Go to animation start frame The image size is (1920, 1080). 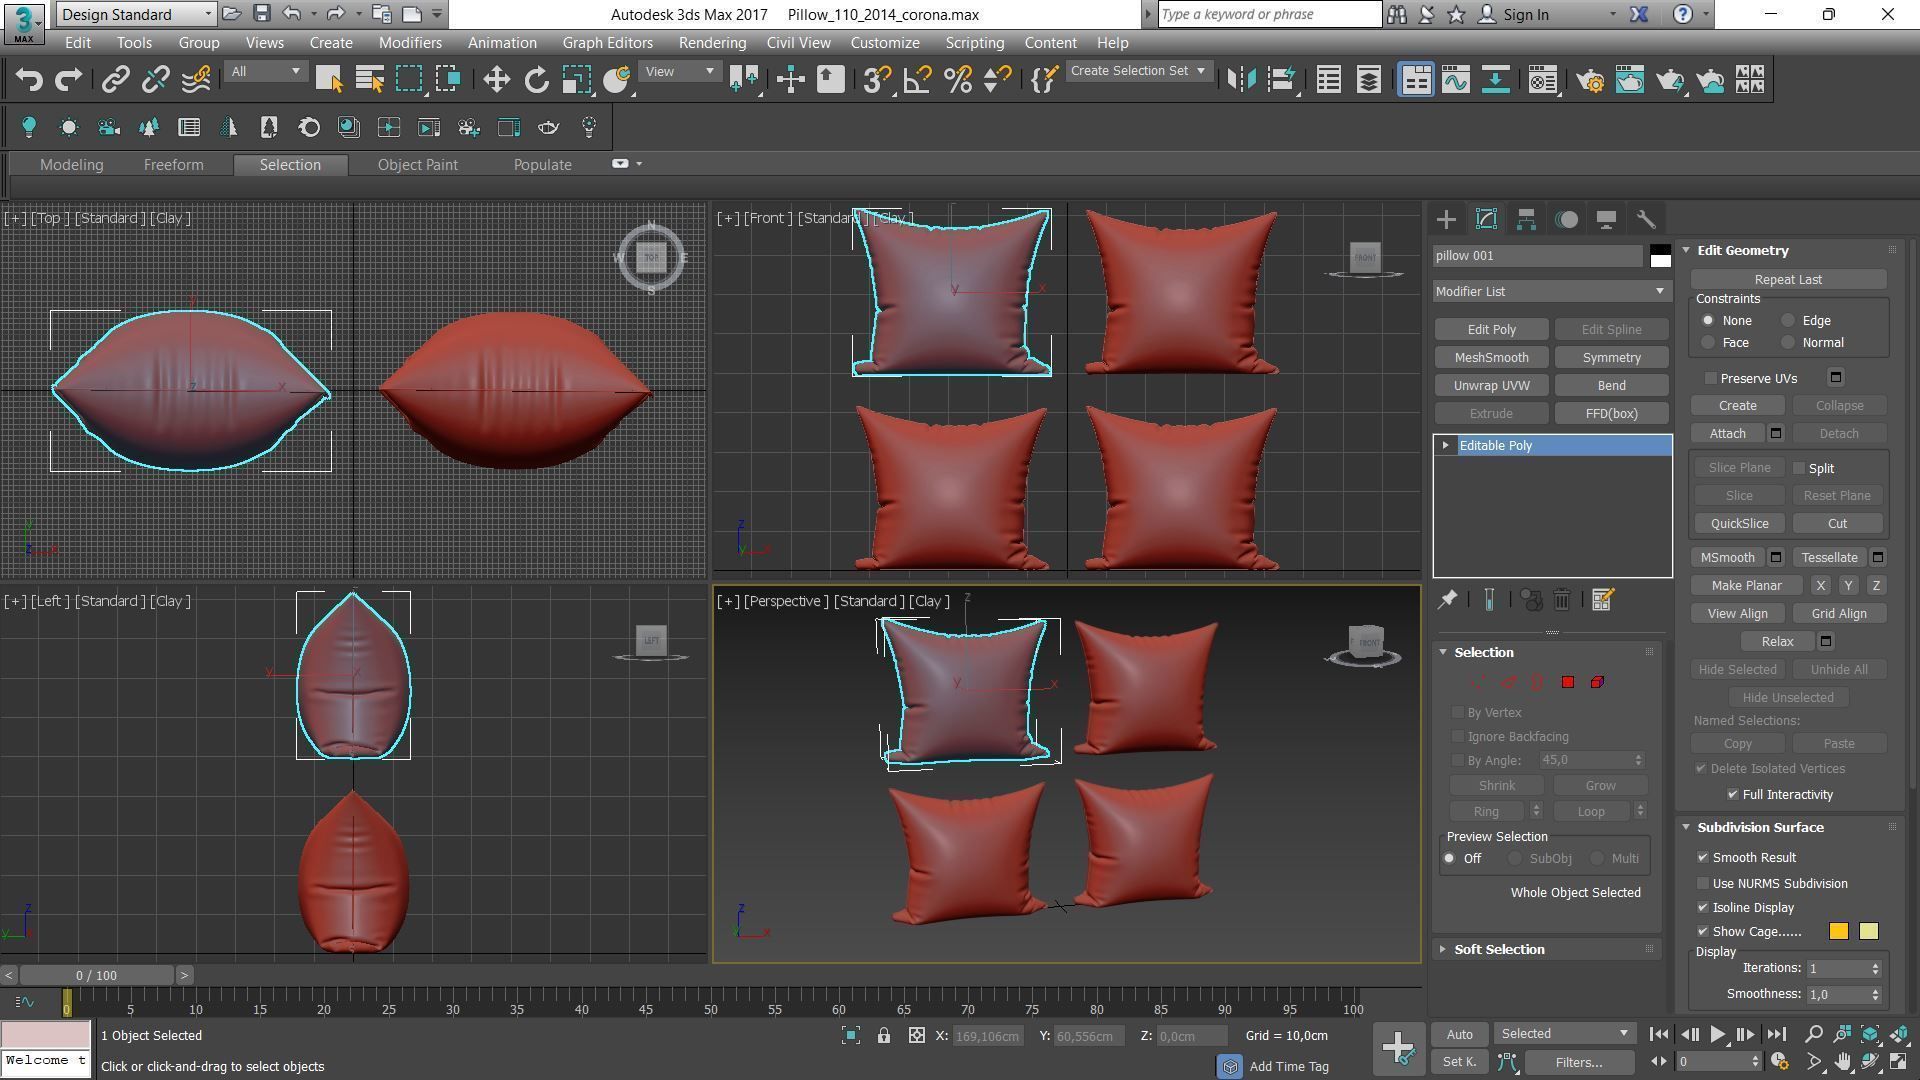click(x=1659, y=1035)
